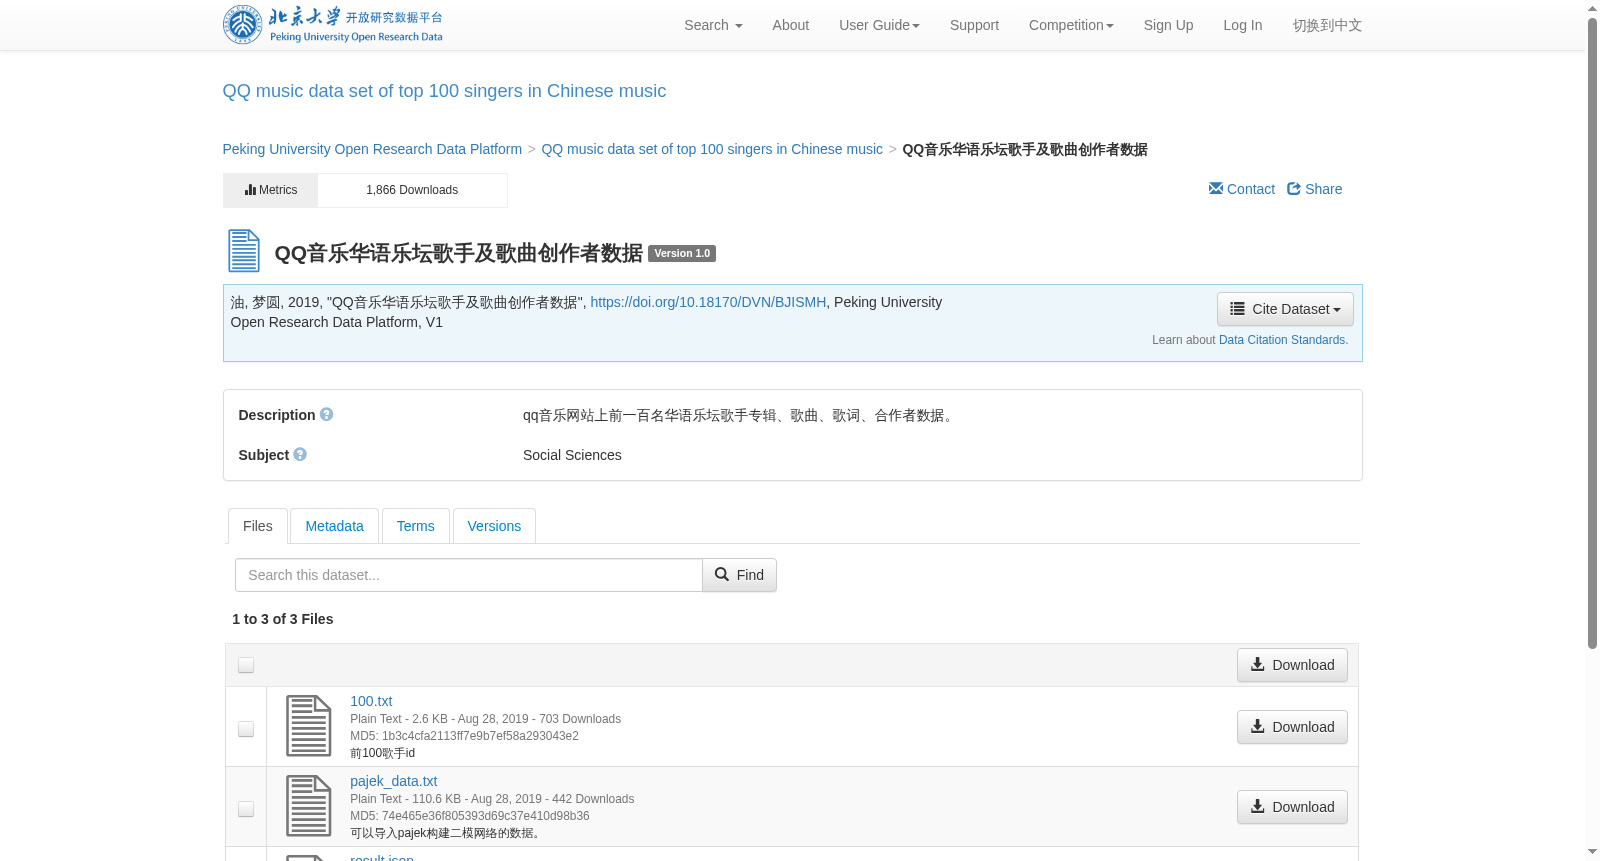
Task: Click the '1 to 3 of 3 Files' text
Action: pyautogui.click(x=283, y=619)
